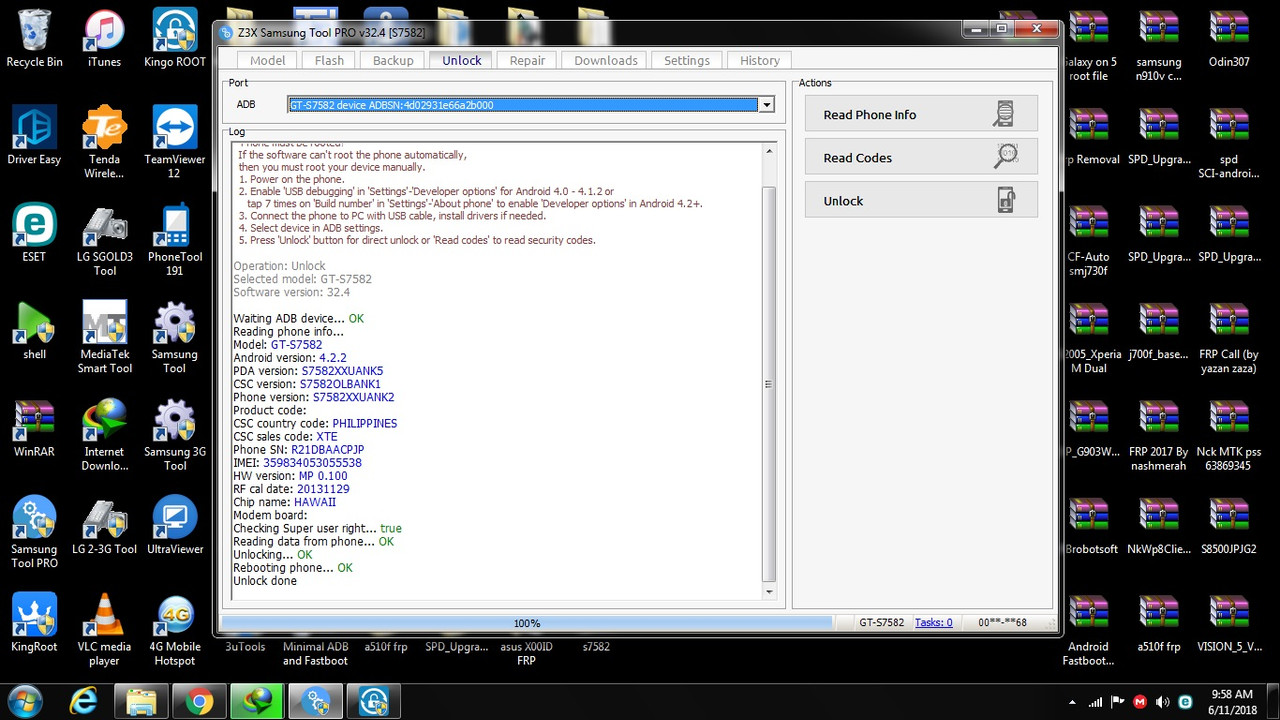Select the shell desktop shortcut
The width and height of the screenshot is (1280, 720).
coord(34,331)
